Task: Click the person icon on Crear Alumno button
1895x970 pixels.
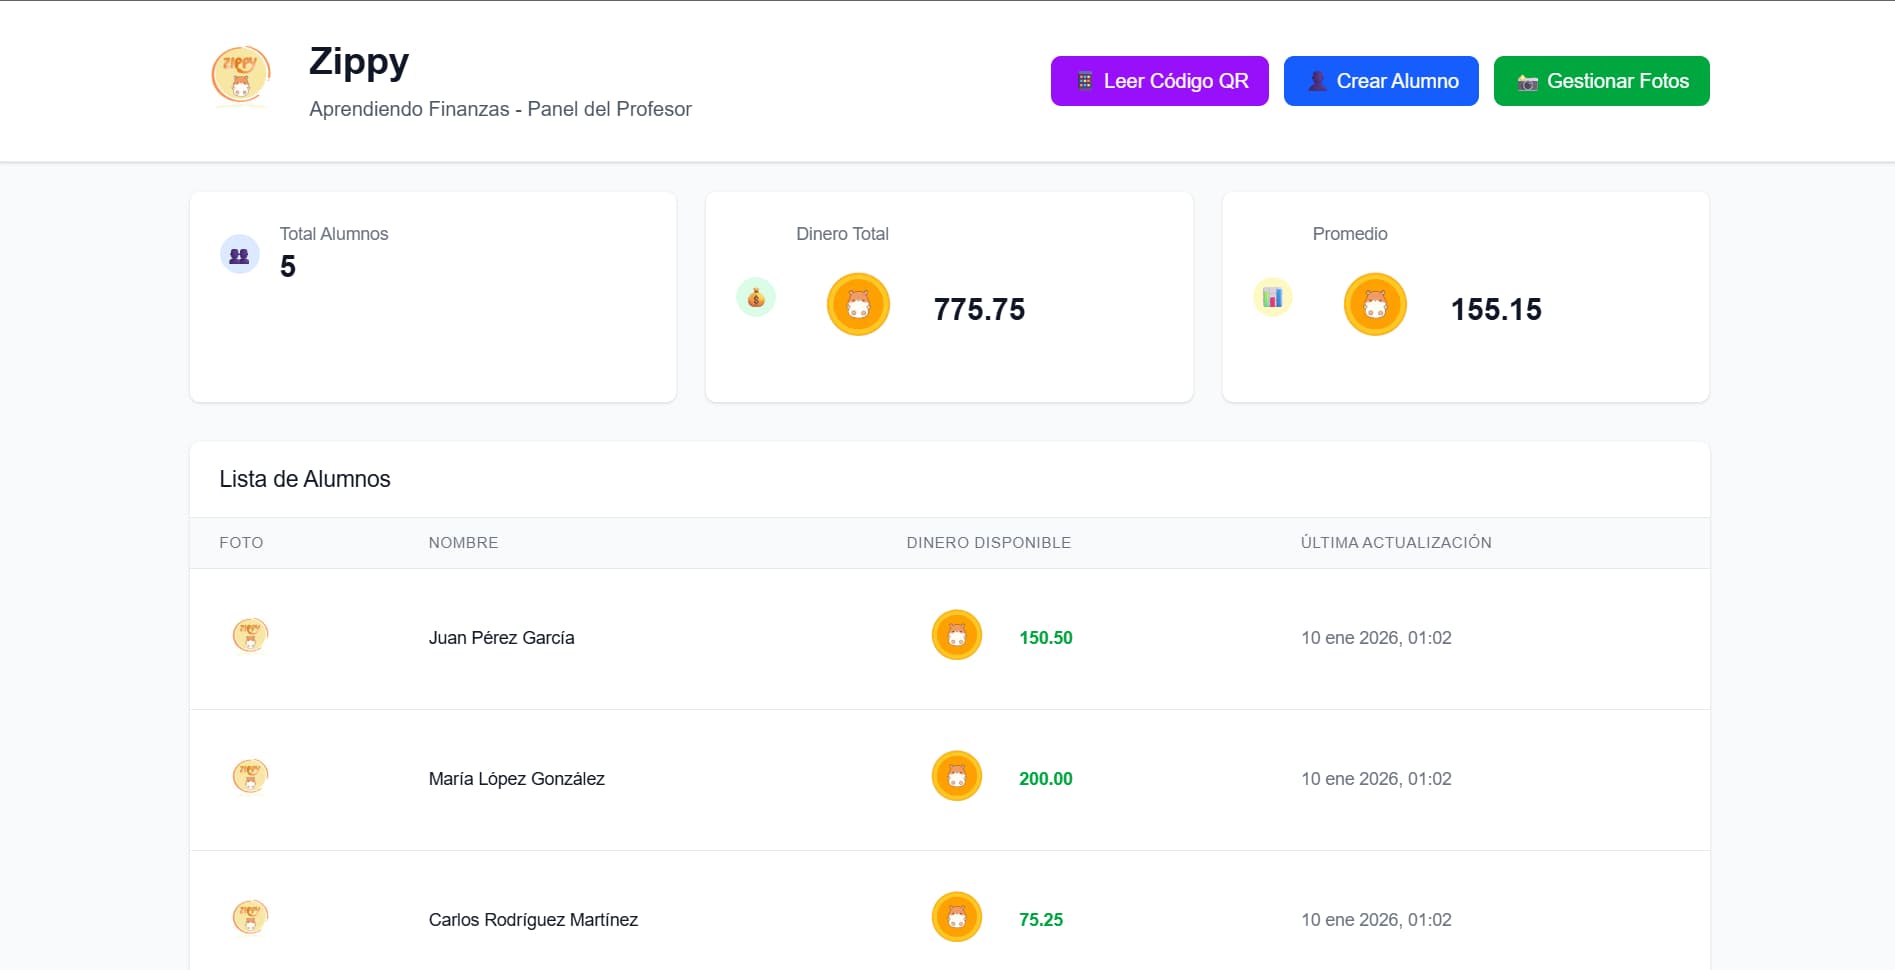Action: click(x=1318, y=81)
